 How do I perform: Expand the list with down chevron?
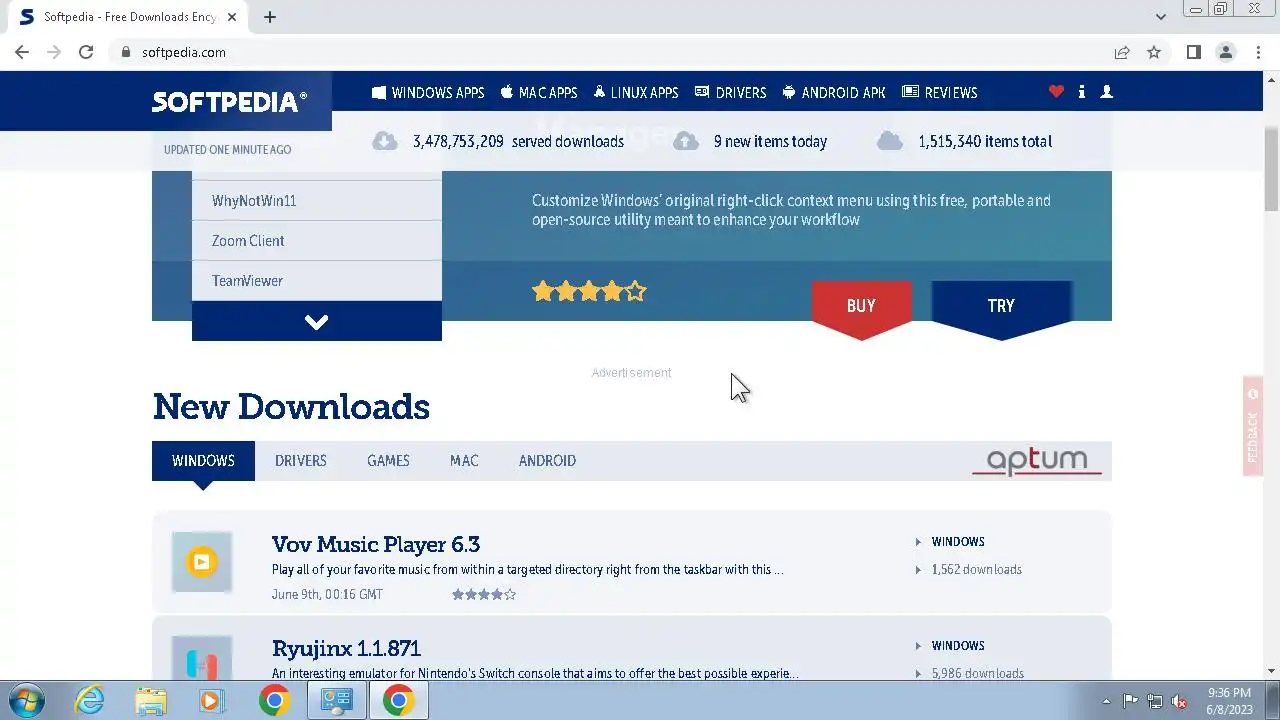(317, 321)
